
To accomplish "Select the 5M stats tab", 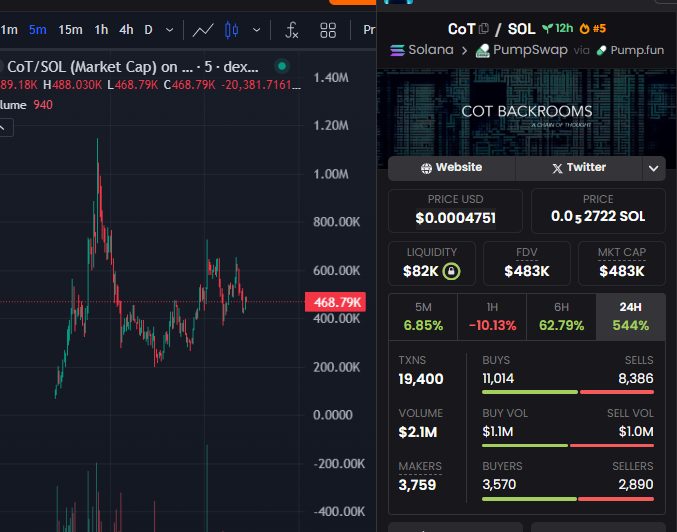I will pos(423,317).
